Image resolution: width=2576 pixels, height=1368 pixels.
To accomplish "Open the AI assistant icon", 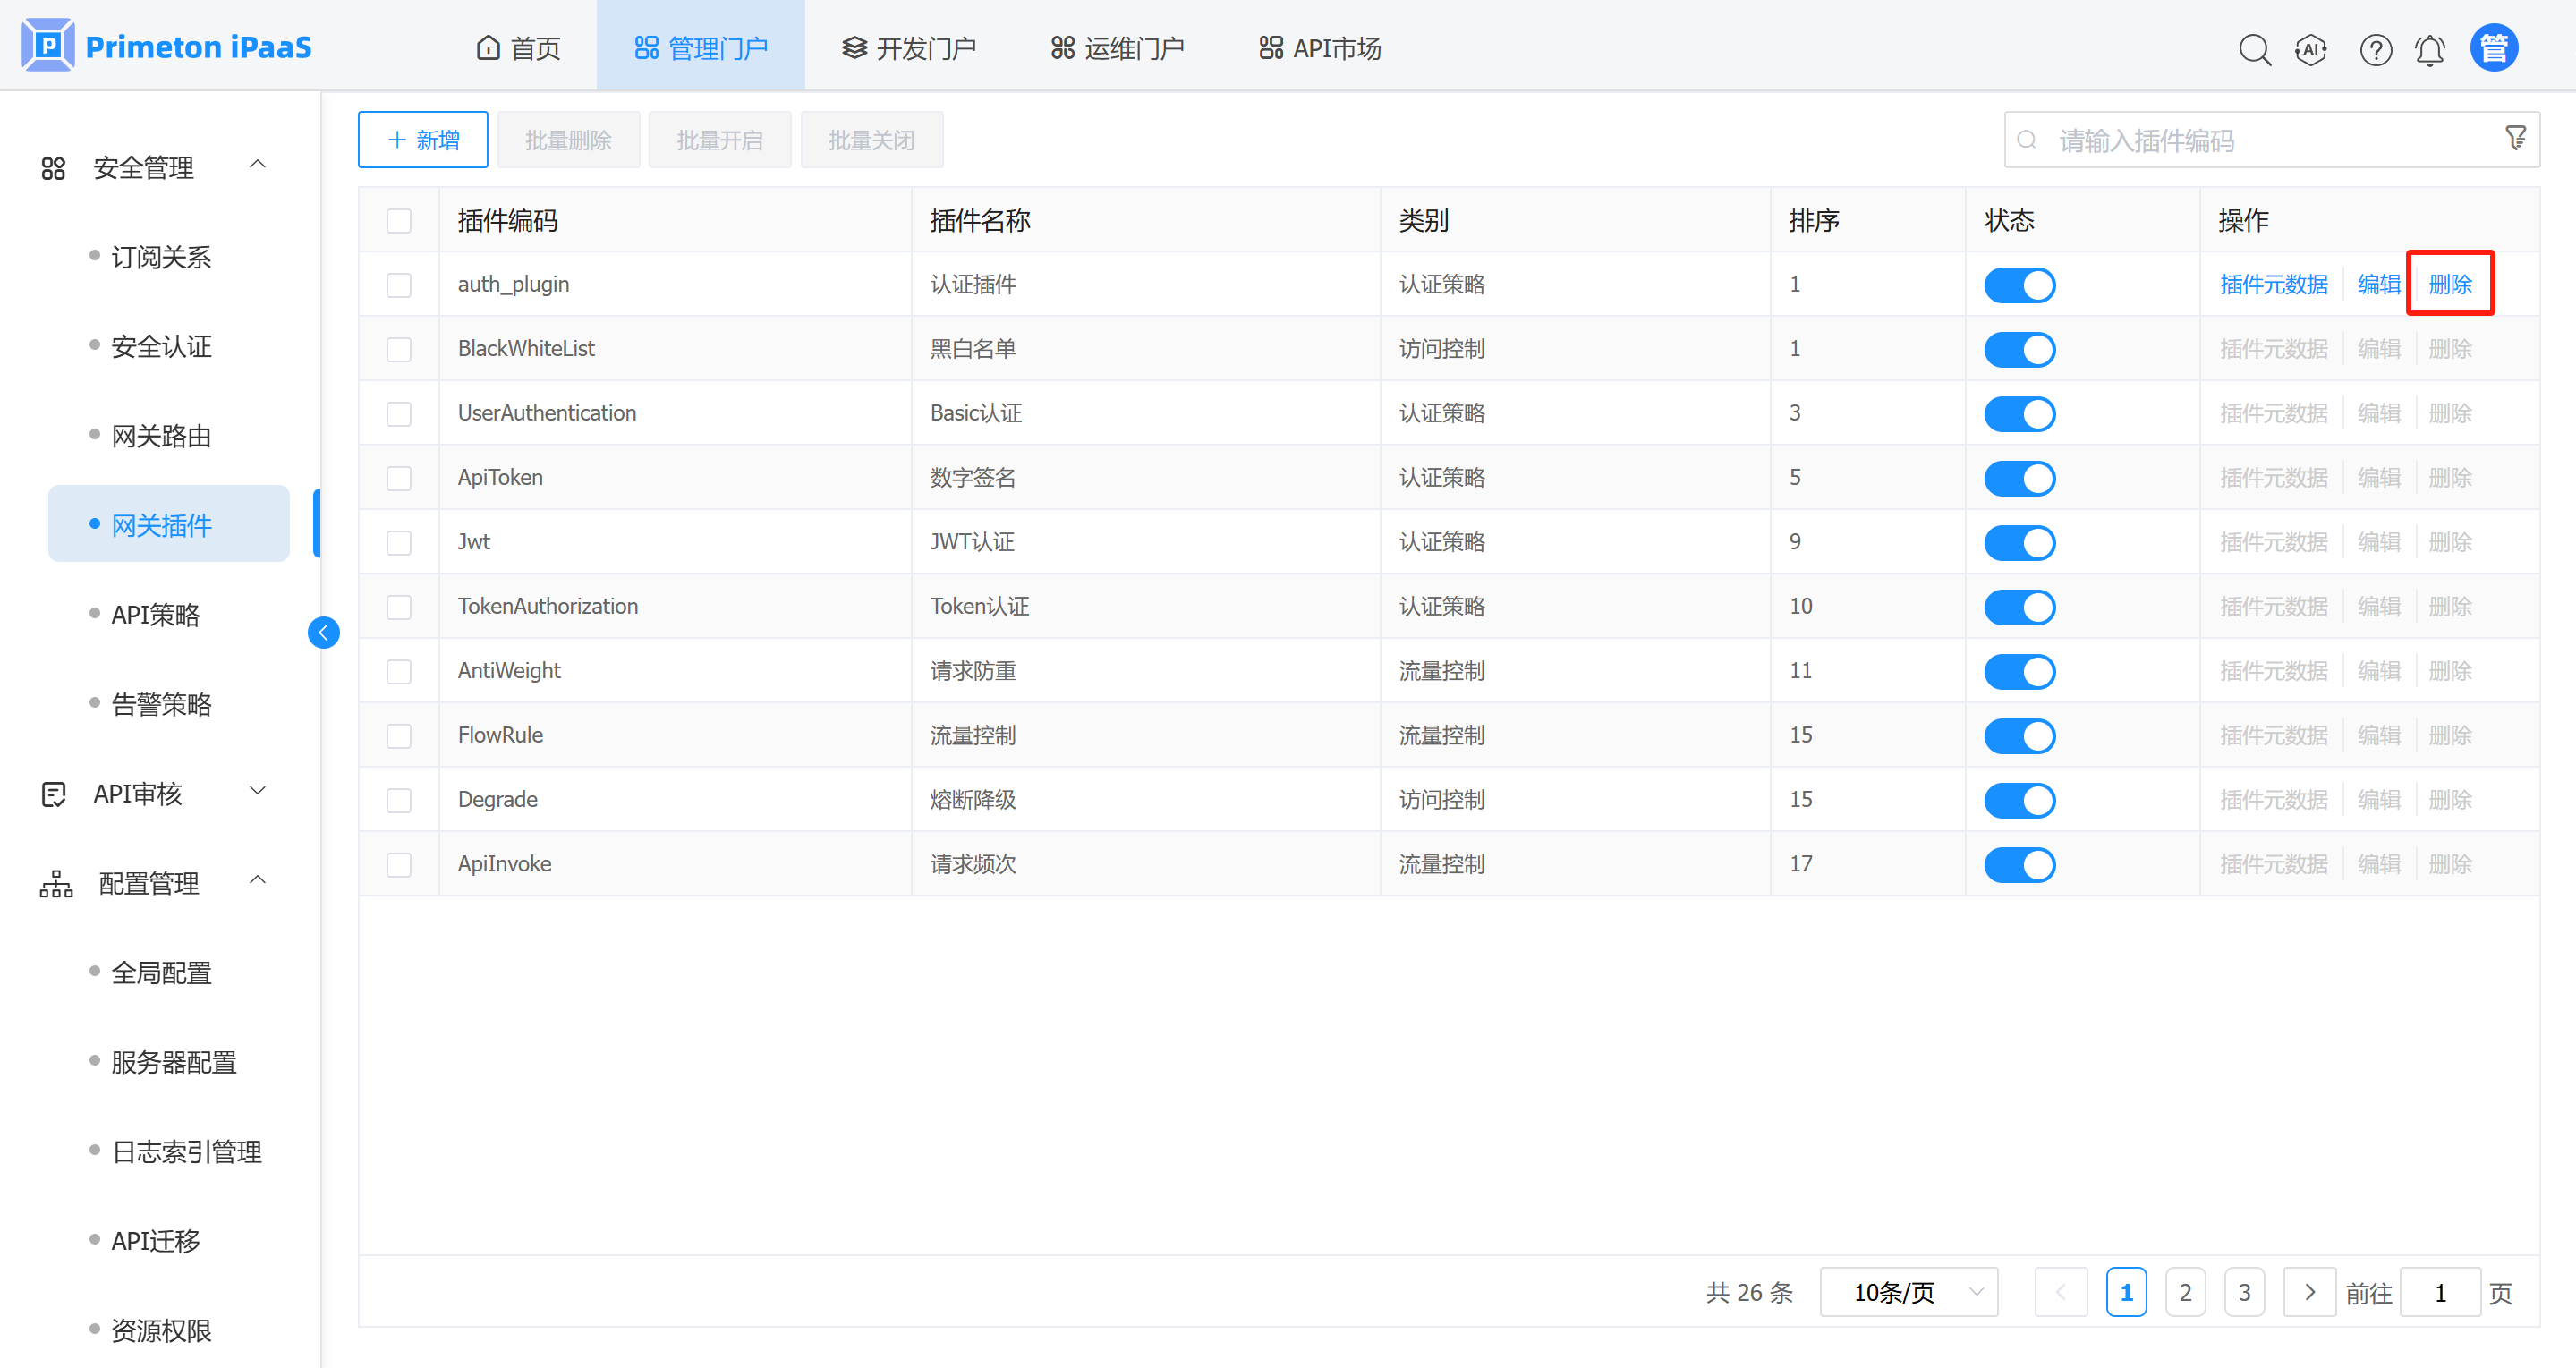I will (x=2311, y=49).
